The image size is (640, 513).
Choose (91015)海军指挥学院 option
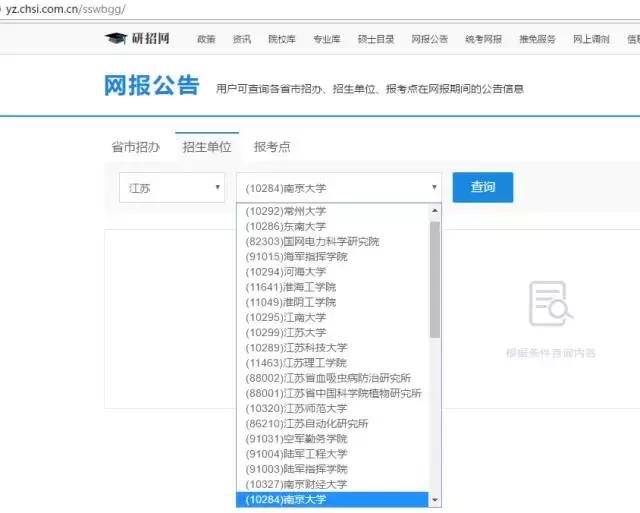pos(333,256)
